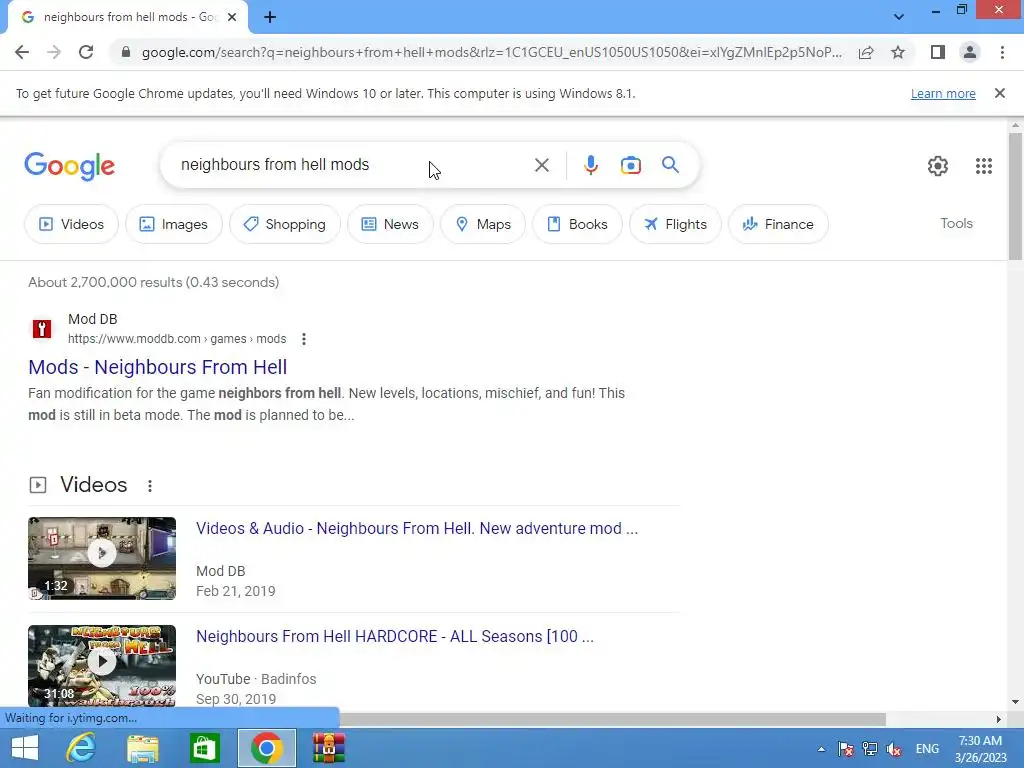Switch to Videos results filter

click(x=71, y=224)
